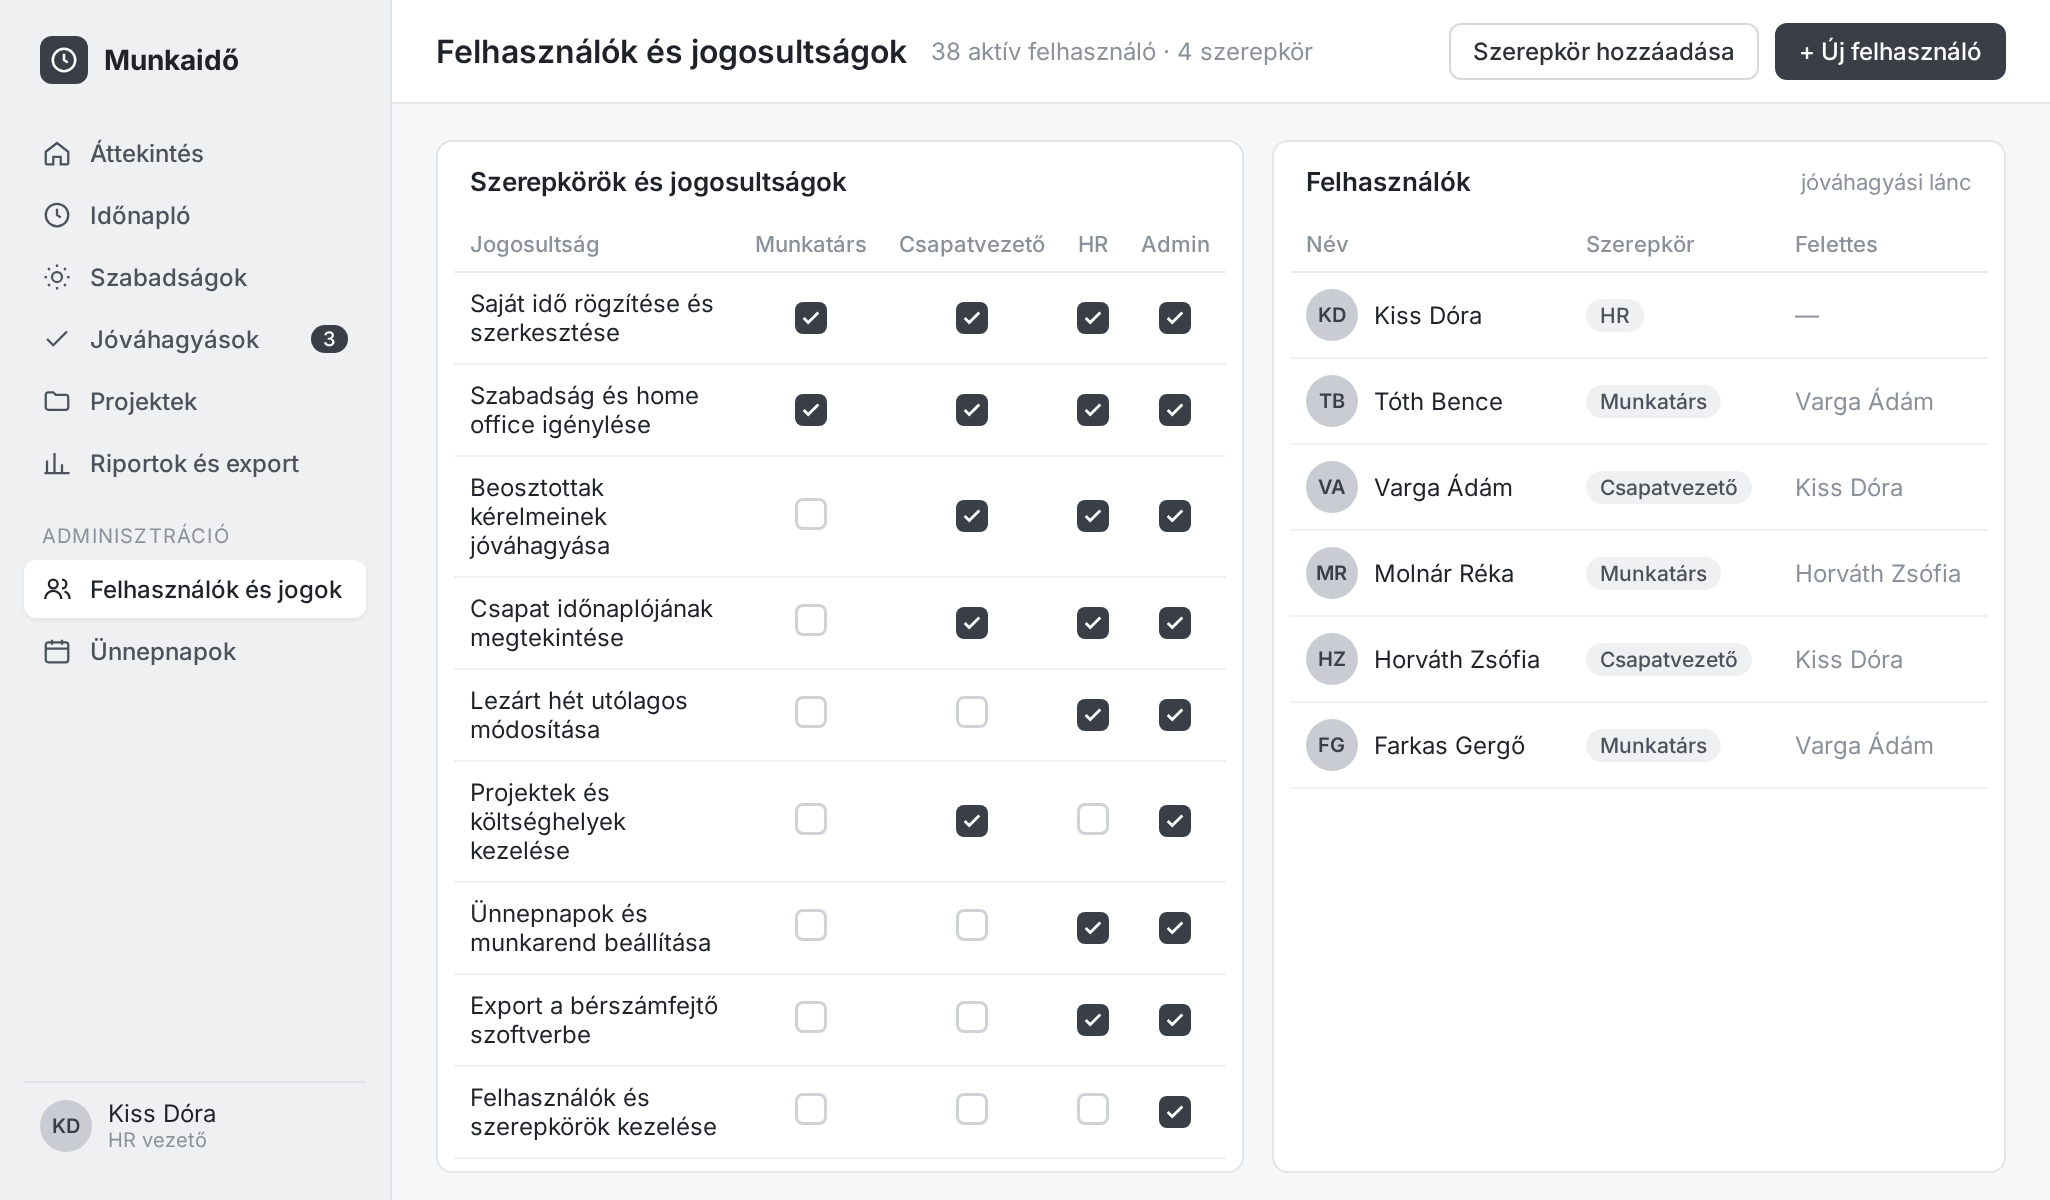Screen dimensions: 2050x1200
Task: Click the Szerepkör hozzáadása button
Action: click(x=1603, y=52)
